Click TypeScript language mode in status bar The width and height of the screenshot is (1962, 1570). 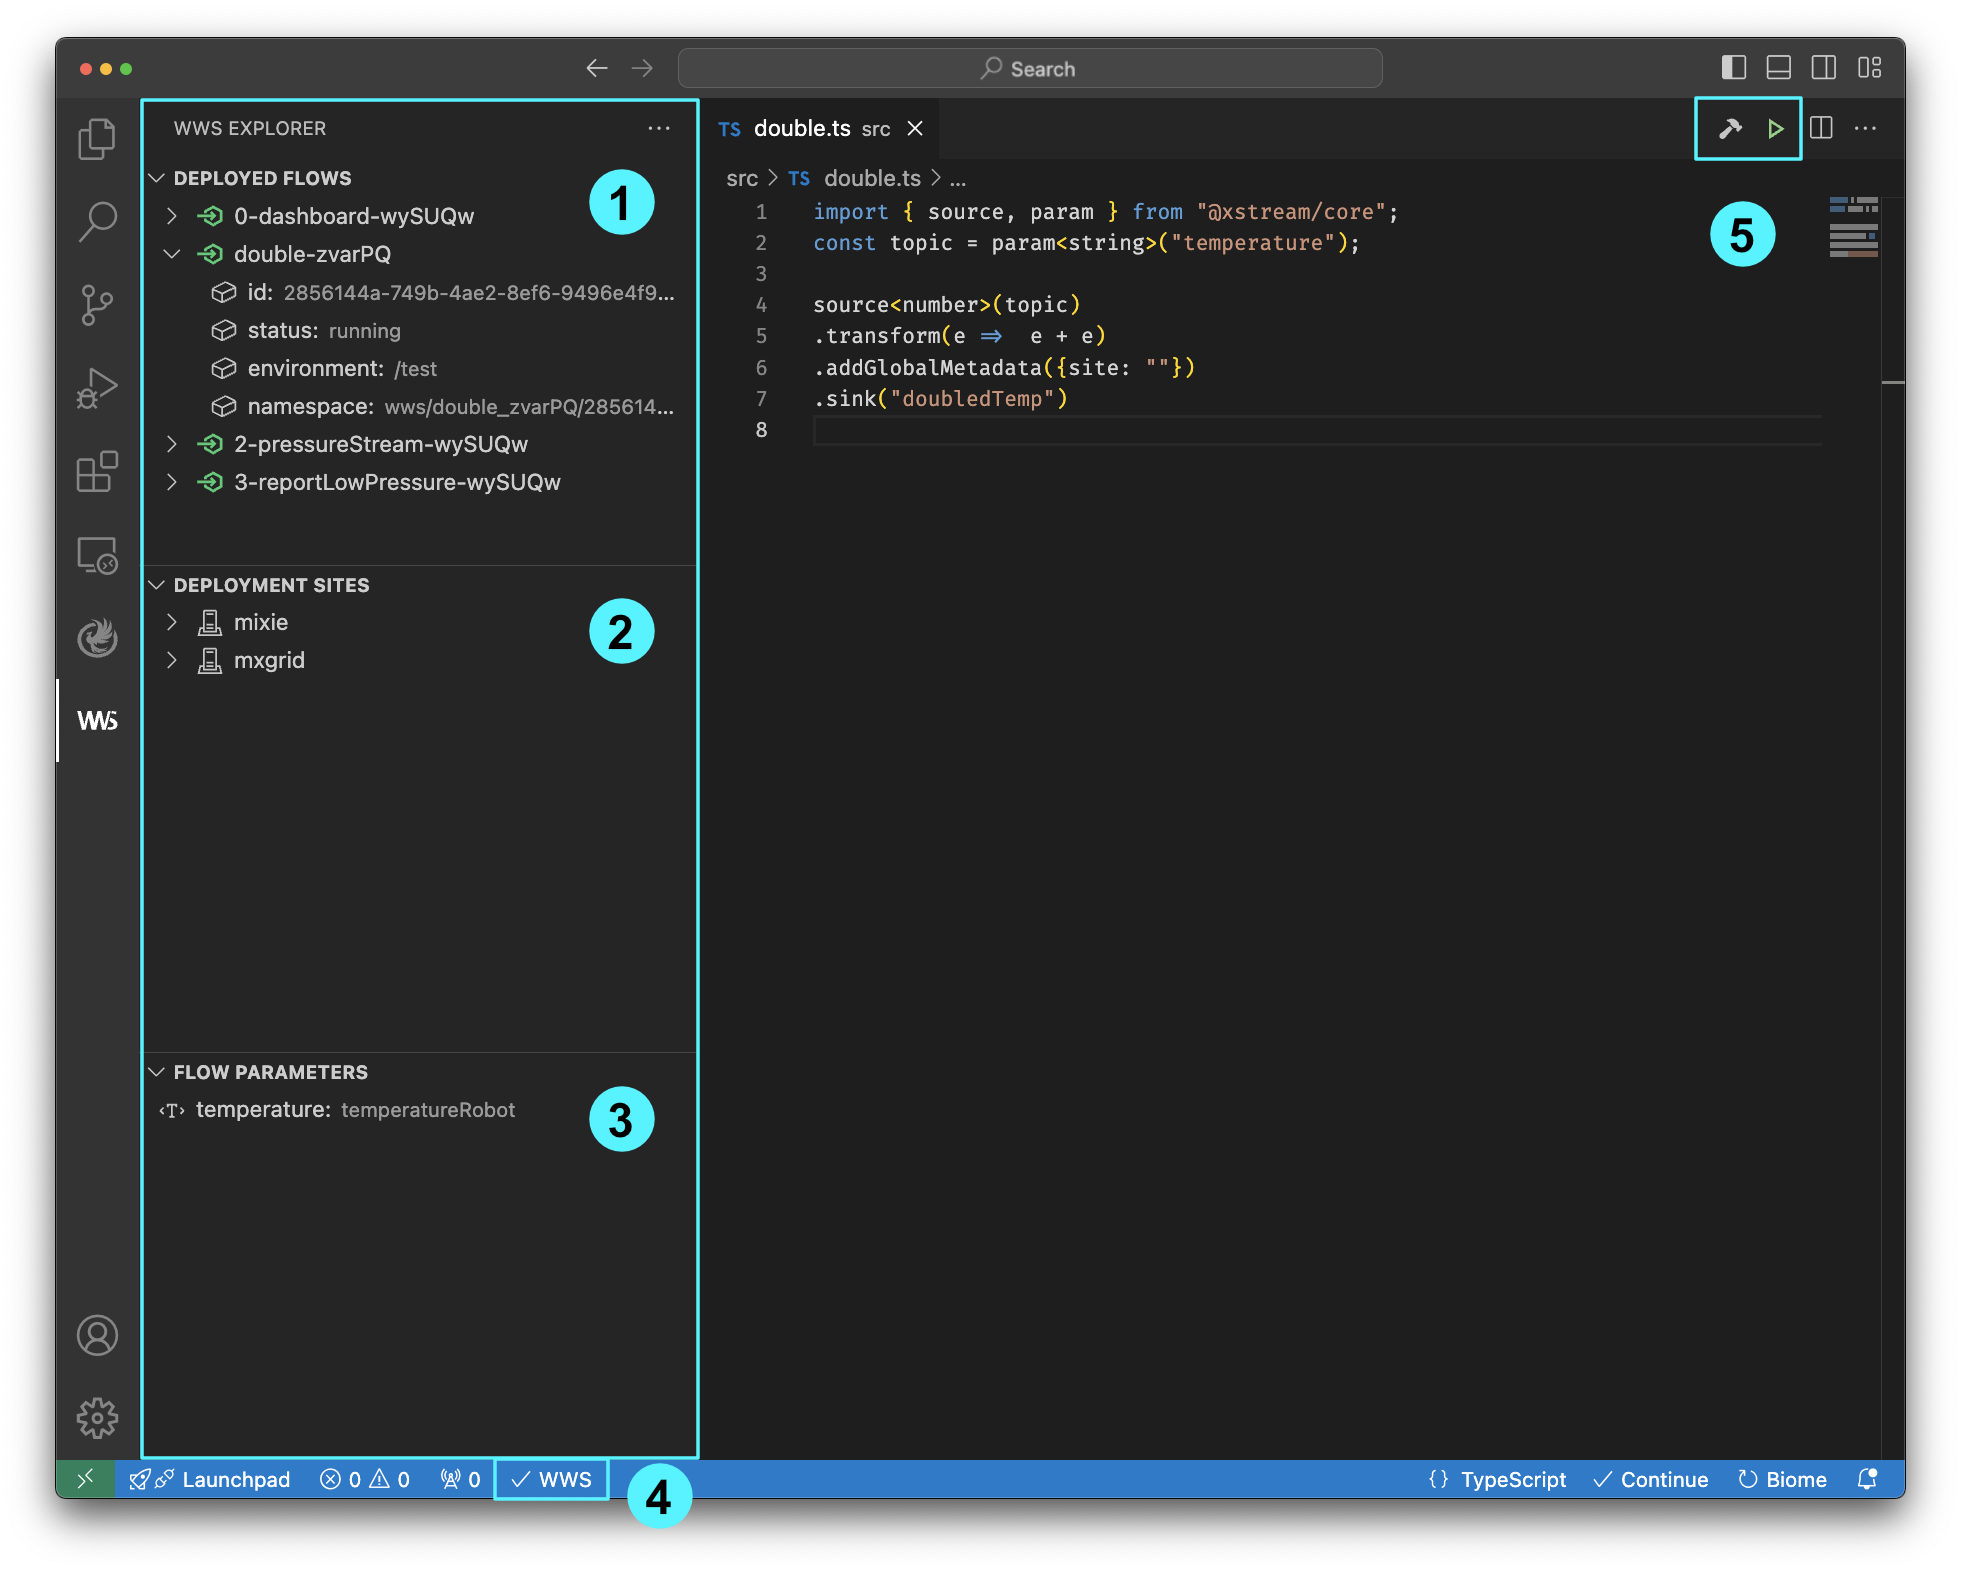pos(1512,1479)
